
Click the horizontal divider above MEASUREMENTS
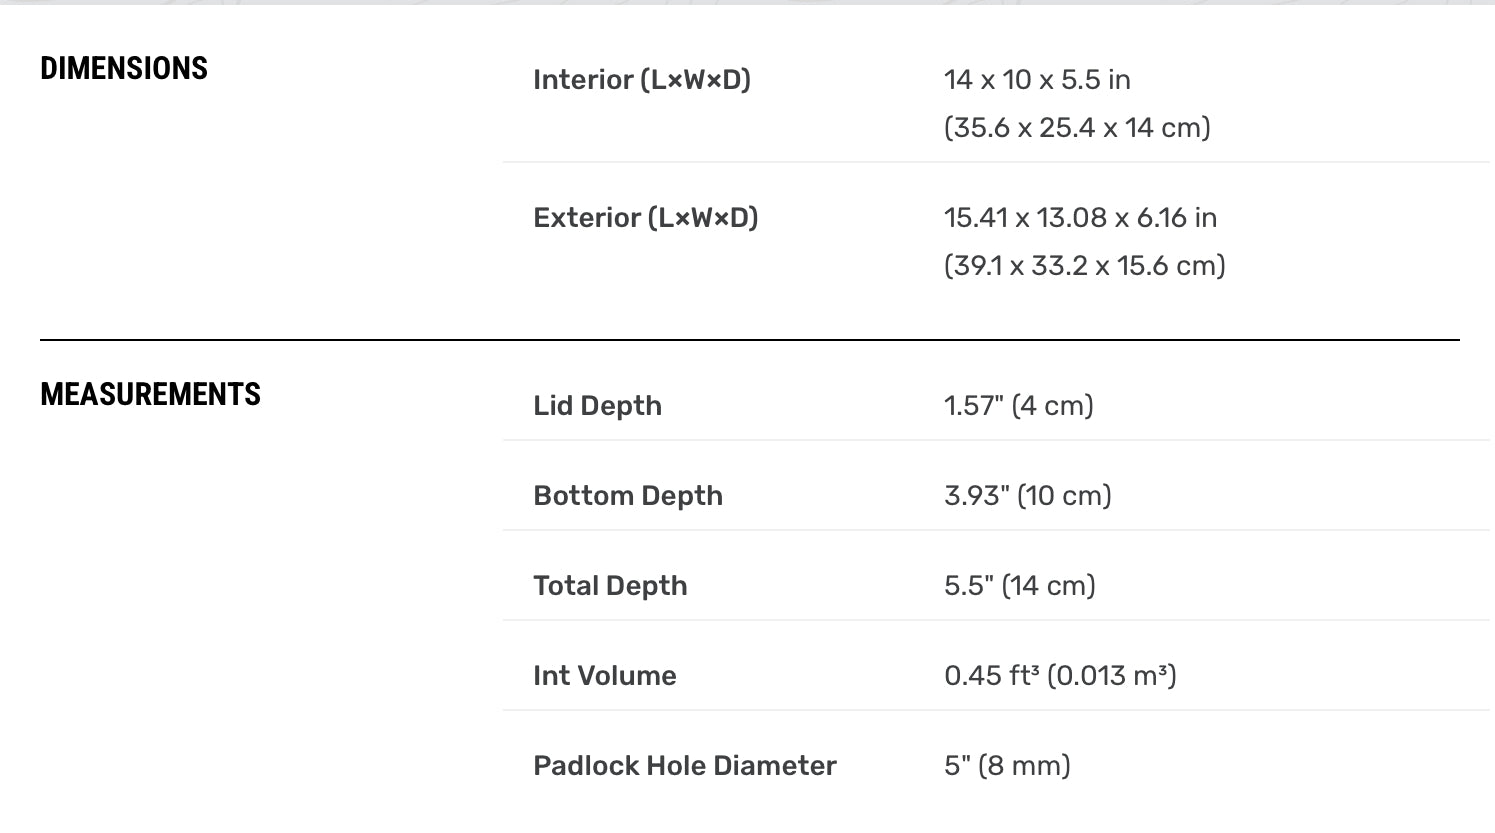pos(749,340)
